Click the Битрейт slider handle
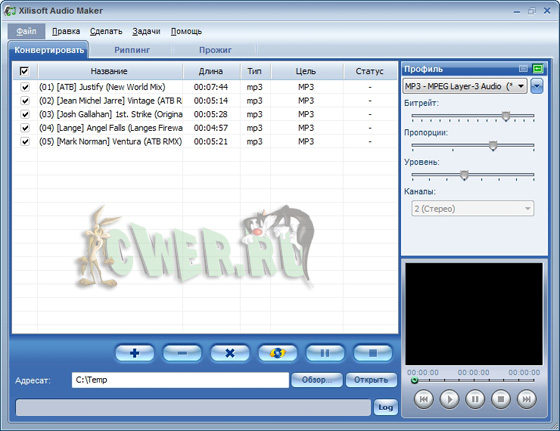Image resolution: width=560 pixels, height=431 pixels. [x=506, y=116]
